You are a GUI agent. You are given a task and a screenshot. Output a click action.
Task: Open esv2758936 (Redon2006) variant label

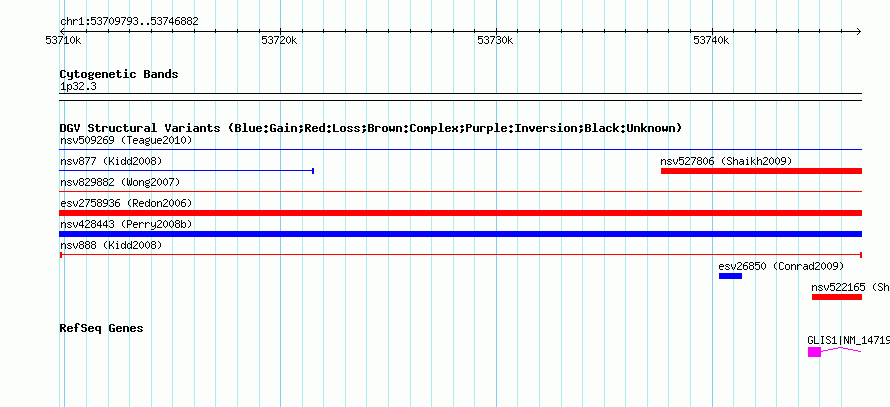pos(126,203)
